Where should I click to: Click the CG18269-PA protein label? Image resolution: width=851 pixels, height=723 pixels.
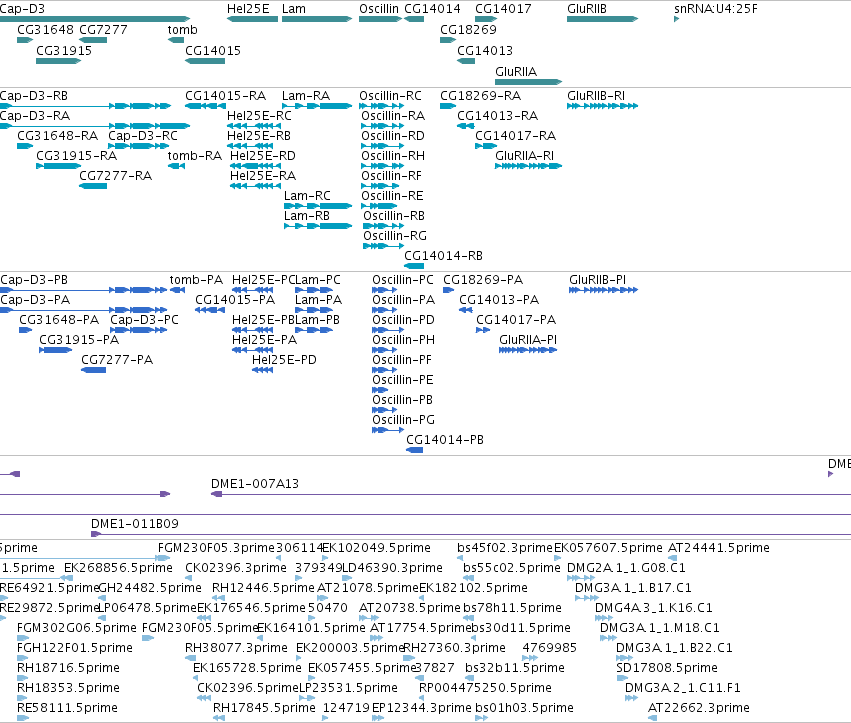point(483,280)
